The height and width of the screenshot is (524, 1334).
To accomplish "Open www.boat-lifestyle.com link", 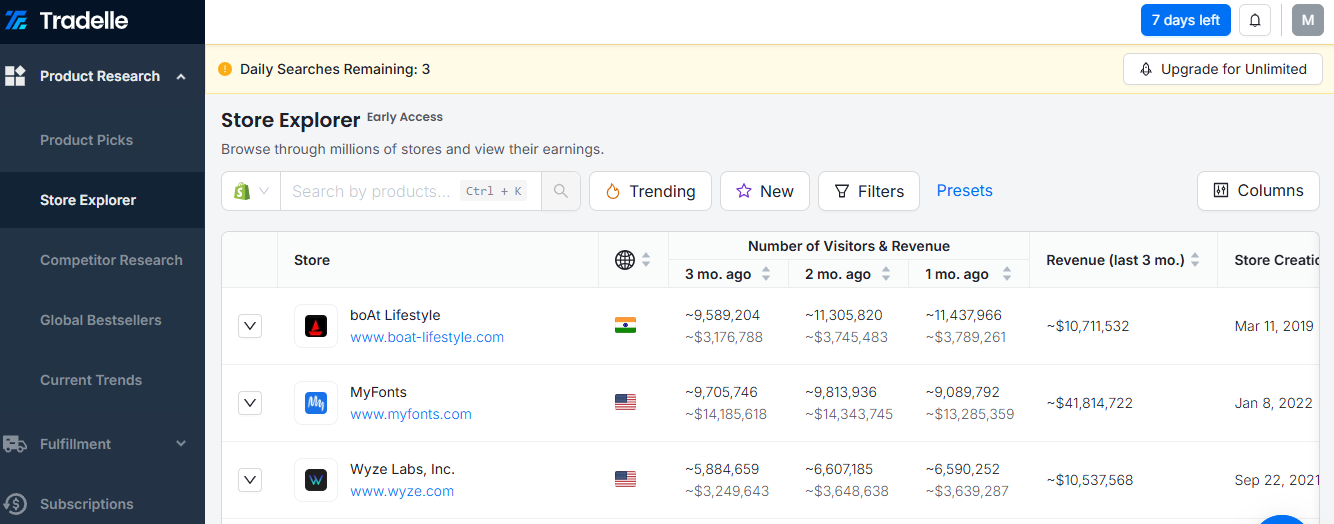I will point(427,337).
